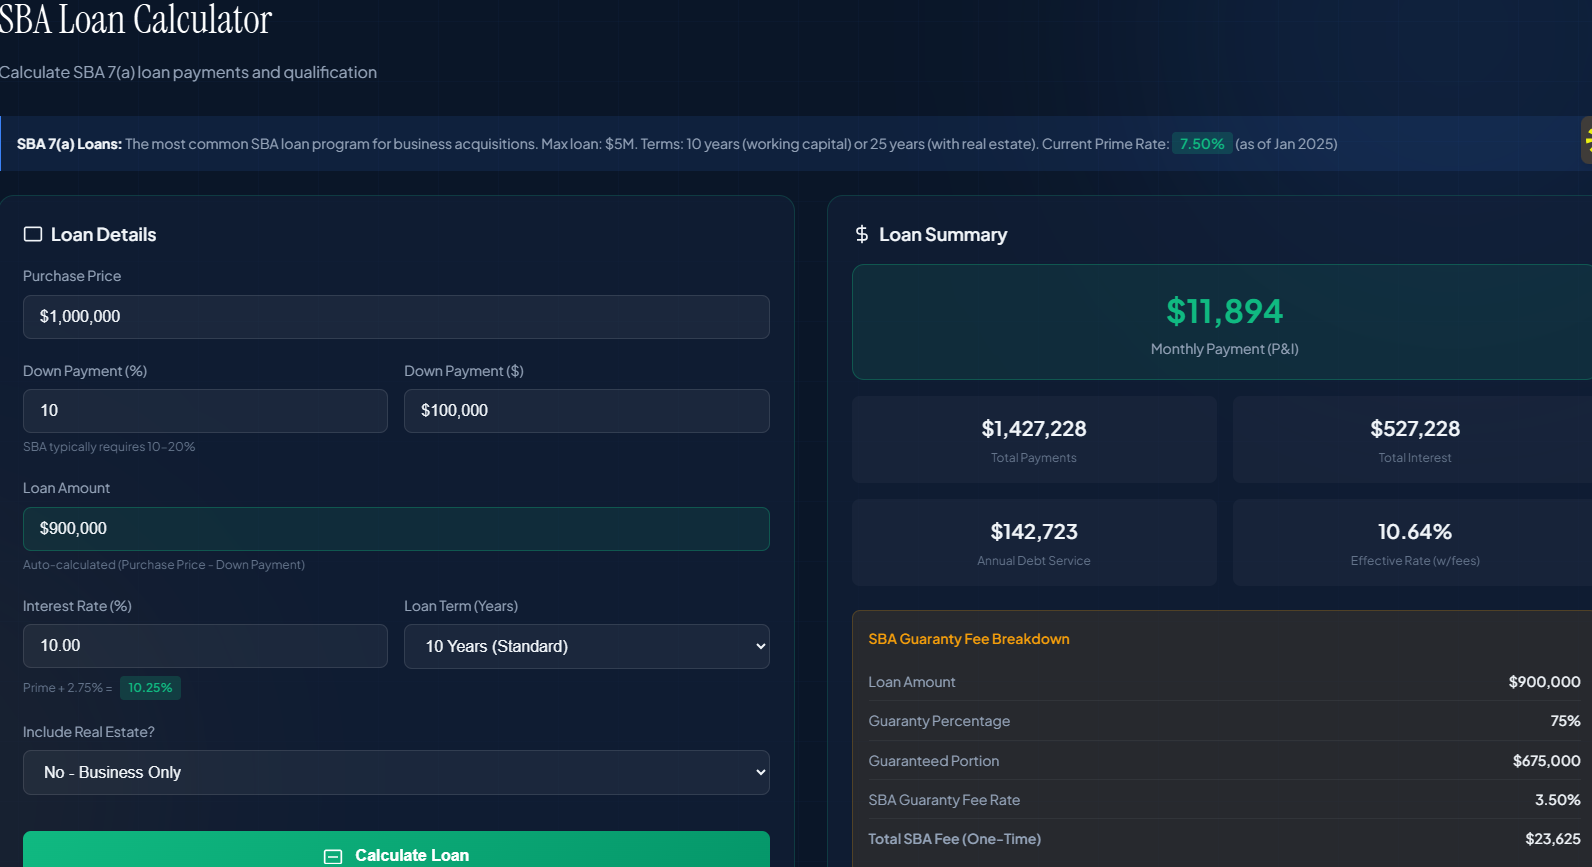This screenshot has height=867, width=1592.
Task: Click the $11,894 monthly payment value
Action: click(x=1224, y=311)
